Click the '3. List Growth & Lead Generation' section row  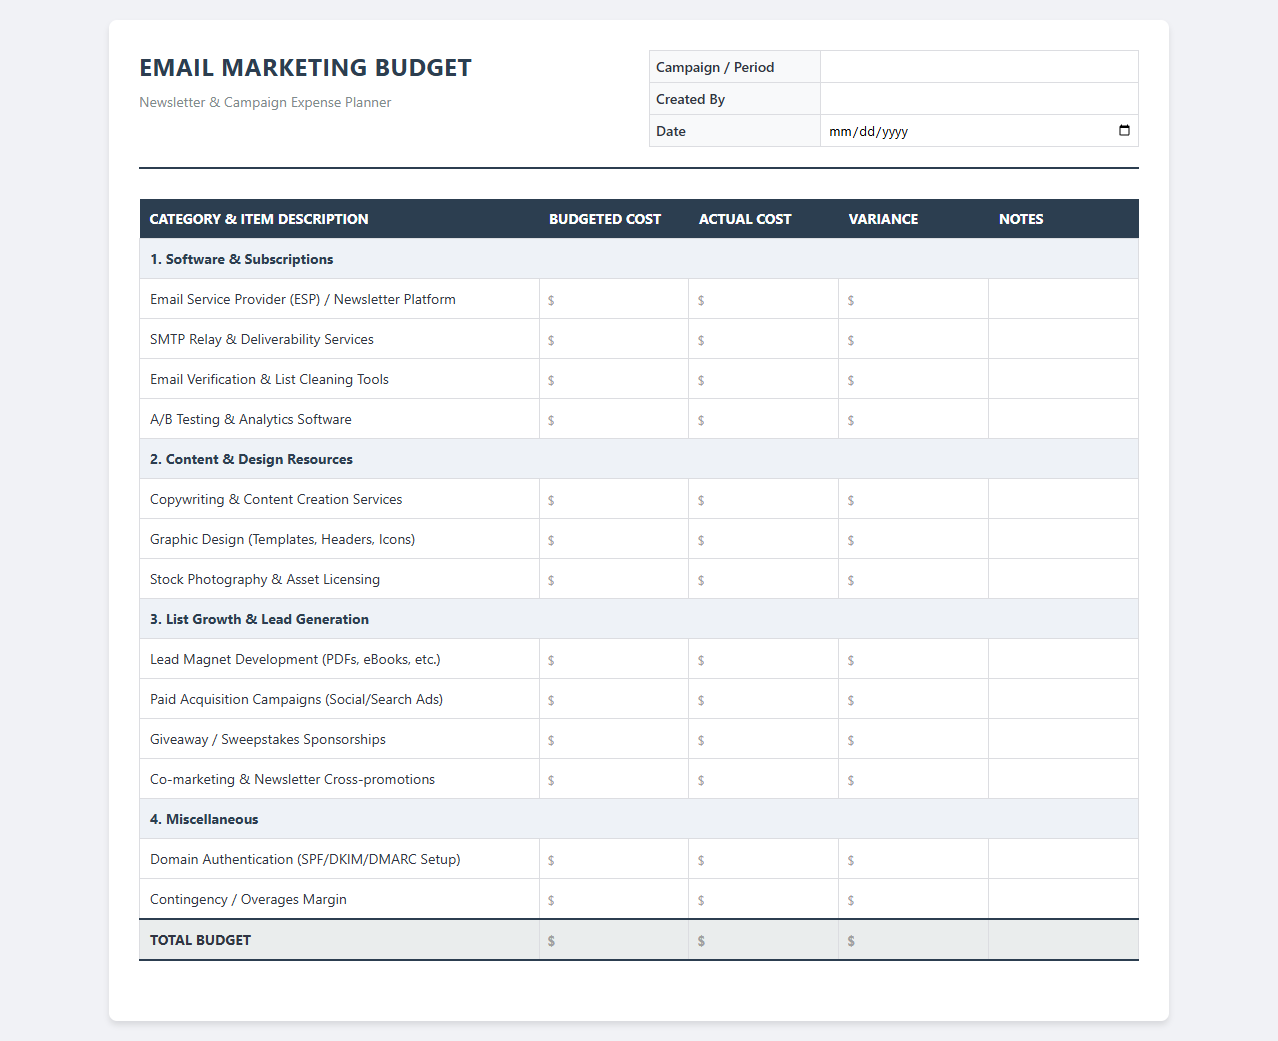point(639,619)
